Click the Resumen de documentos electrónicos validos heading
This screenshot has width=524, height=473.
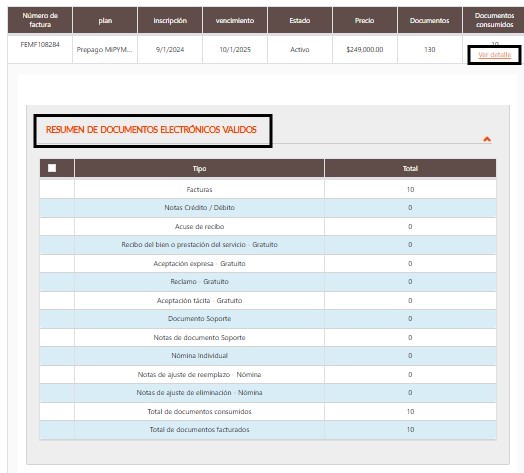point(151,130)
